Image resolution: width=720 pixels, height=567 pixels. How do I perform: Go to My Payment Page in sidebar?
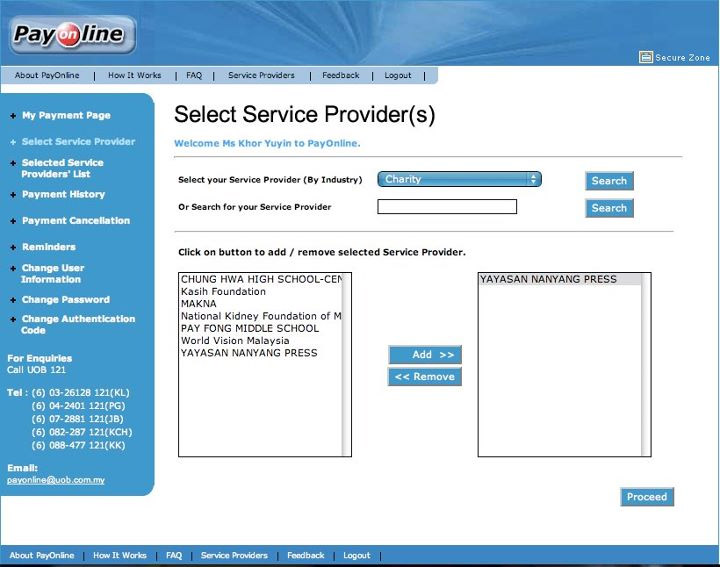pyautogui.click(x=66, y=115)
